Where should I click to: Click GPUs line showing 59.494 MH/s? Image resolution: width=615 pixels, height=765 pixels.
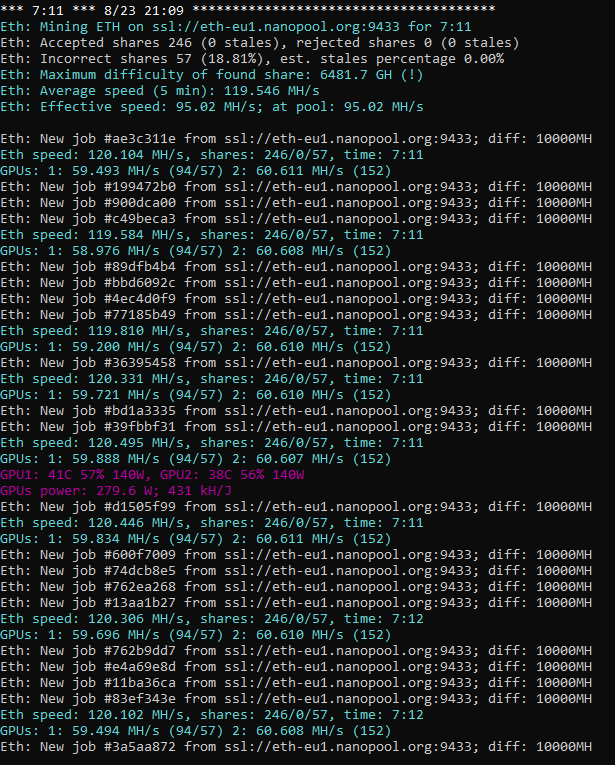pyautogui.click(x=196, y=731)
